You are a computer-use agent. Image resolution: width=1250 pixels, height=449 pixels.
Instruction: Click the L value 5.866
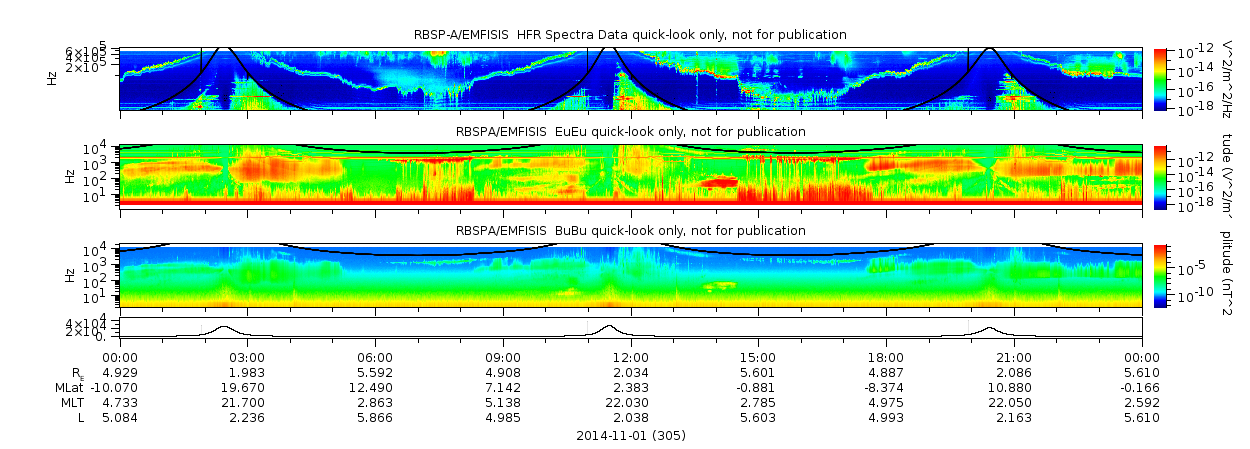tap(375, 418)
